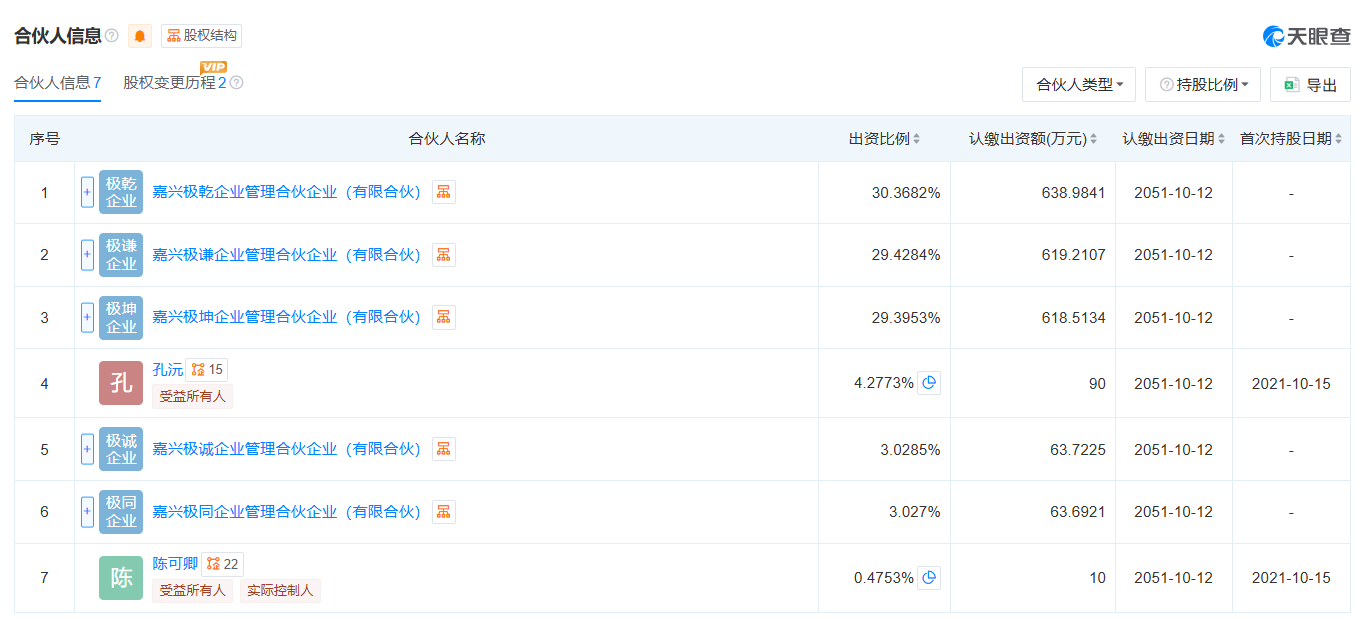1361x619 pixels.
Task: Click the 导出 export button
Action: click(x=1310, y=85)
